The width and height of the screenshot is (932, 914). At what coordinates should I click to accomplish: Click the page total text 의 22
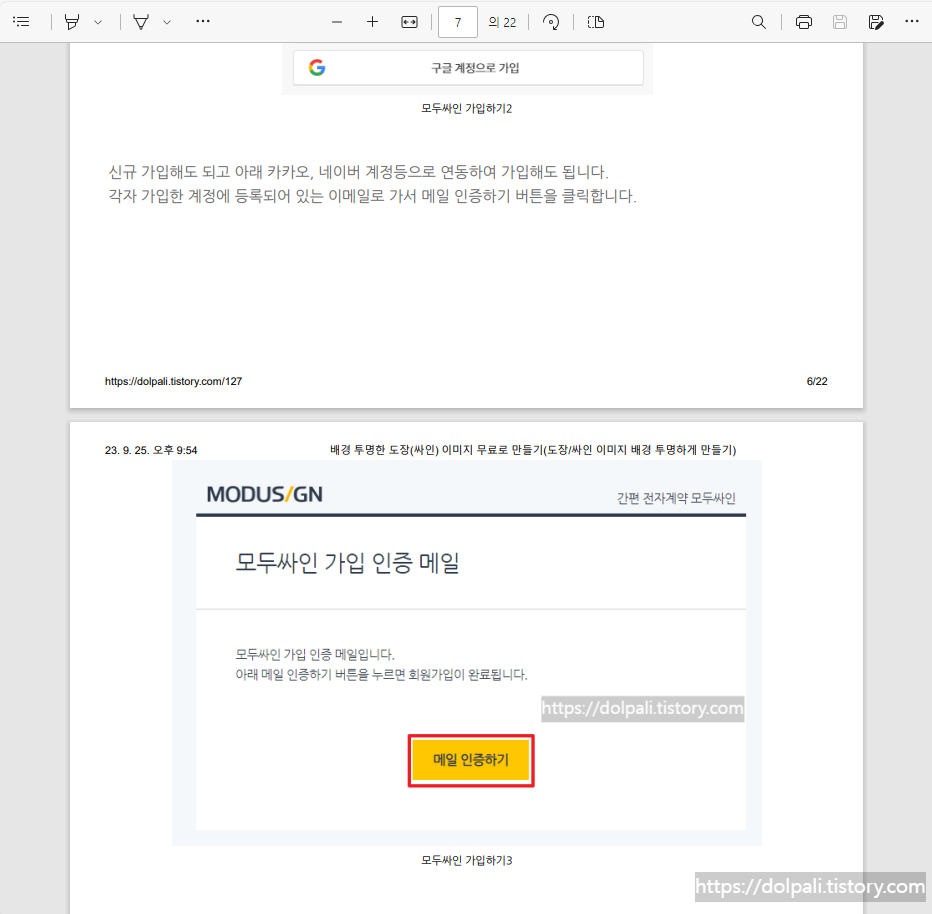point(502,23)
